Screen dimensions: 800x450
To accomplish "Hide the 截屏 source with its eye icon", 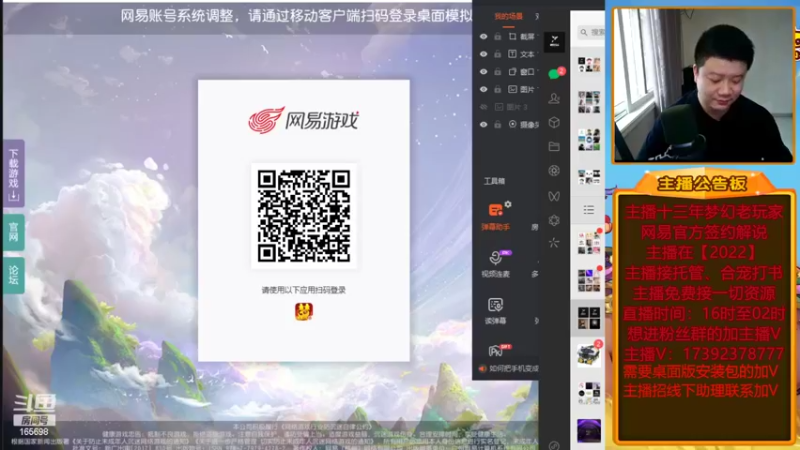I will click(x=483, y=37).
